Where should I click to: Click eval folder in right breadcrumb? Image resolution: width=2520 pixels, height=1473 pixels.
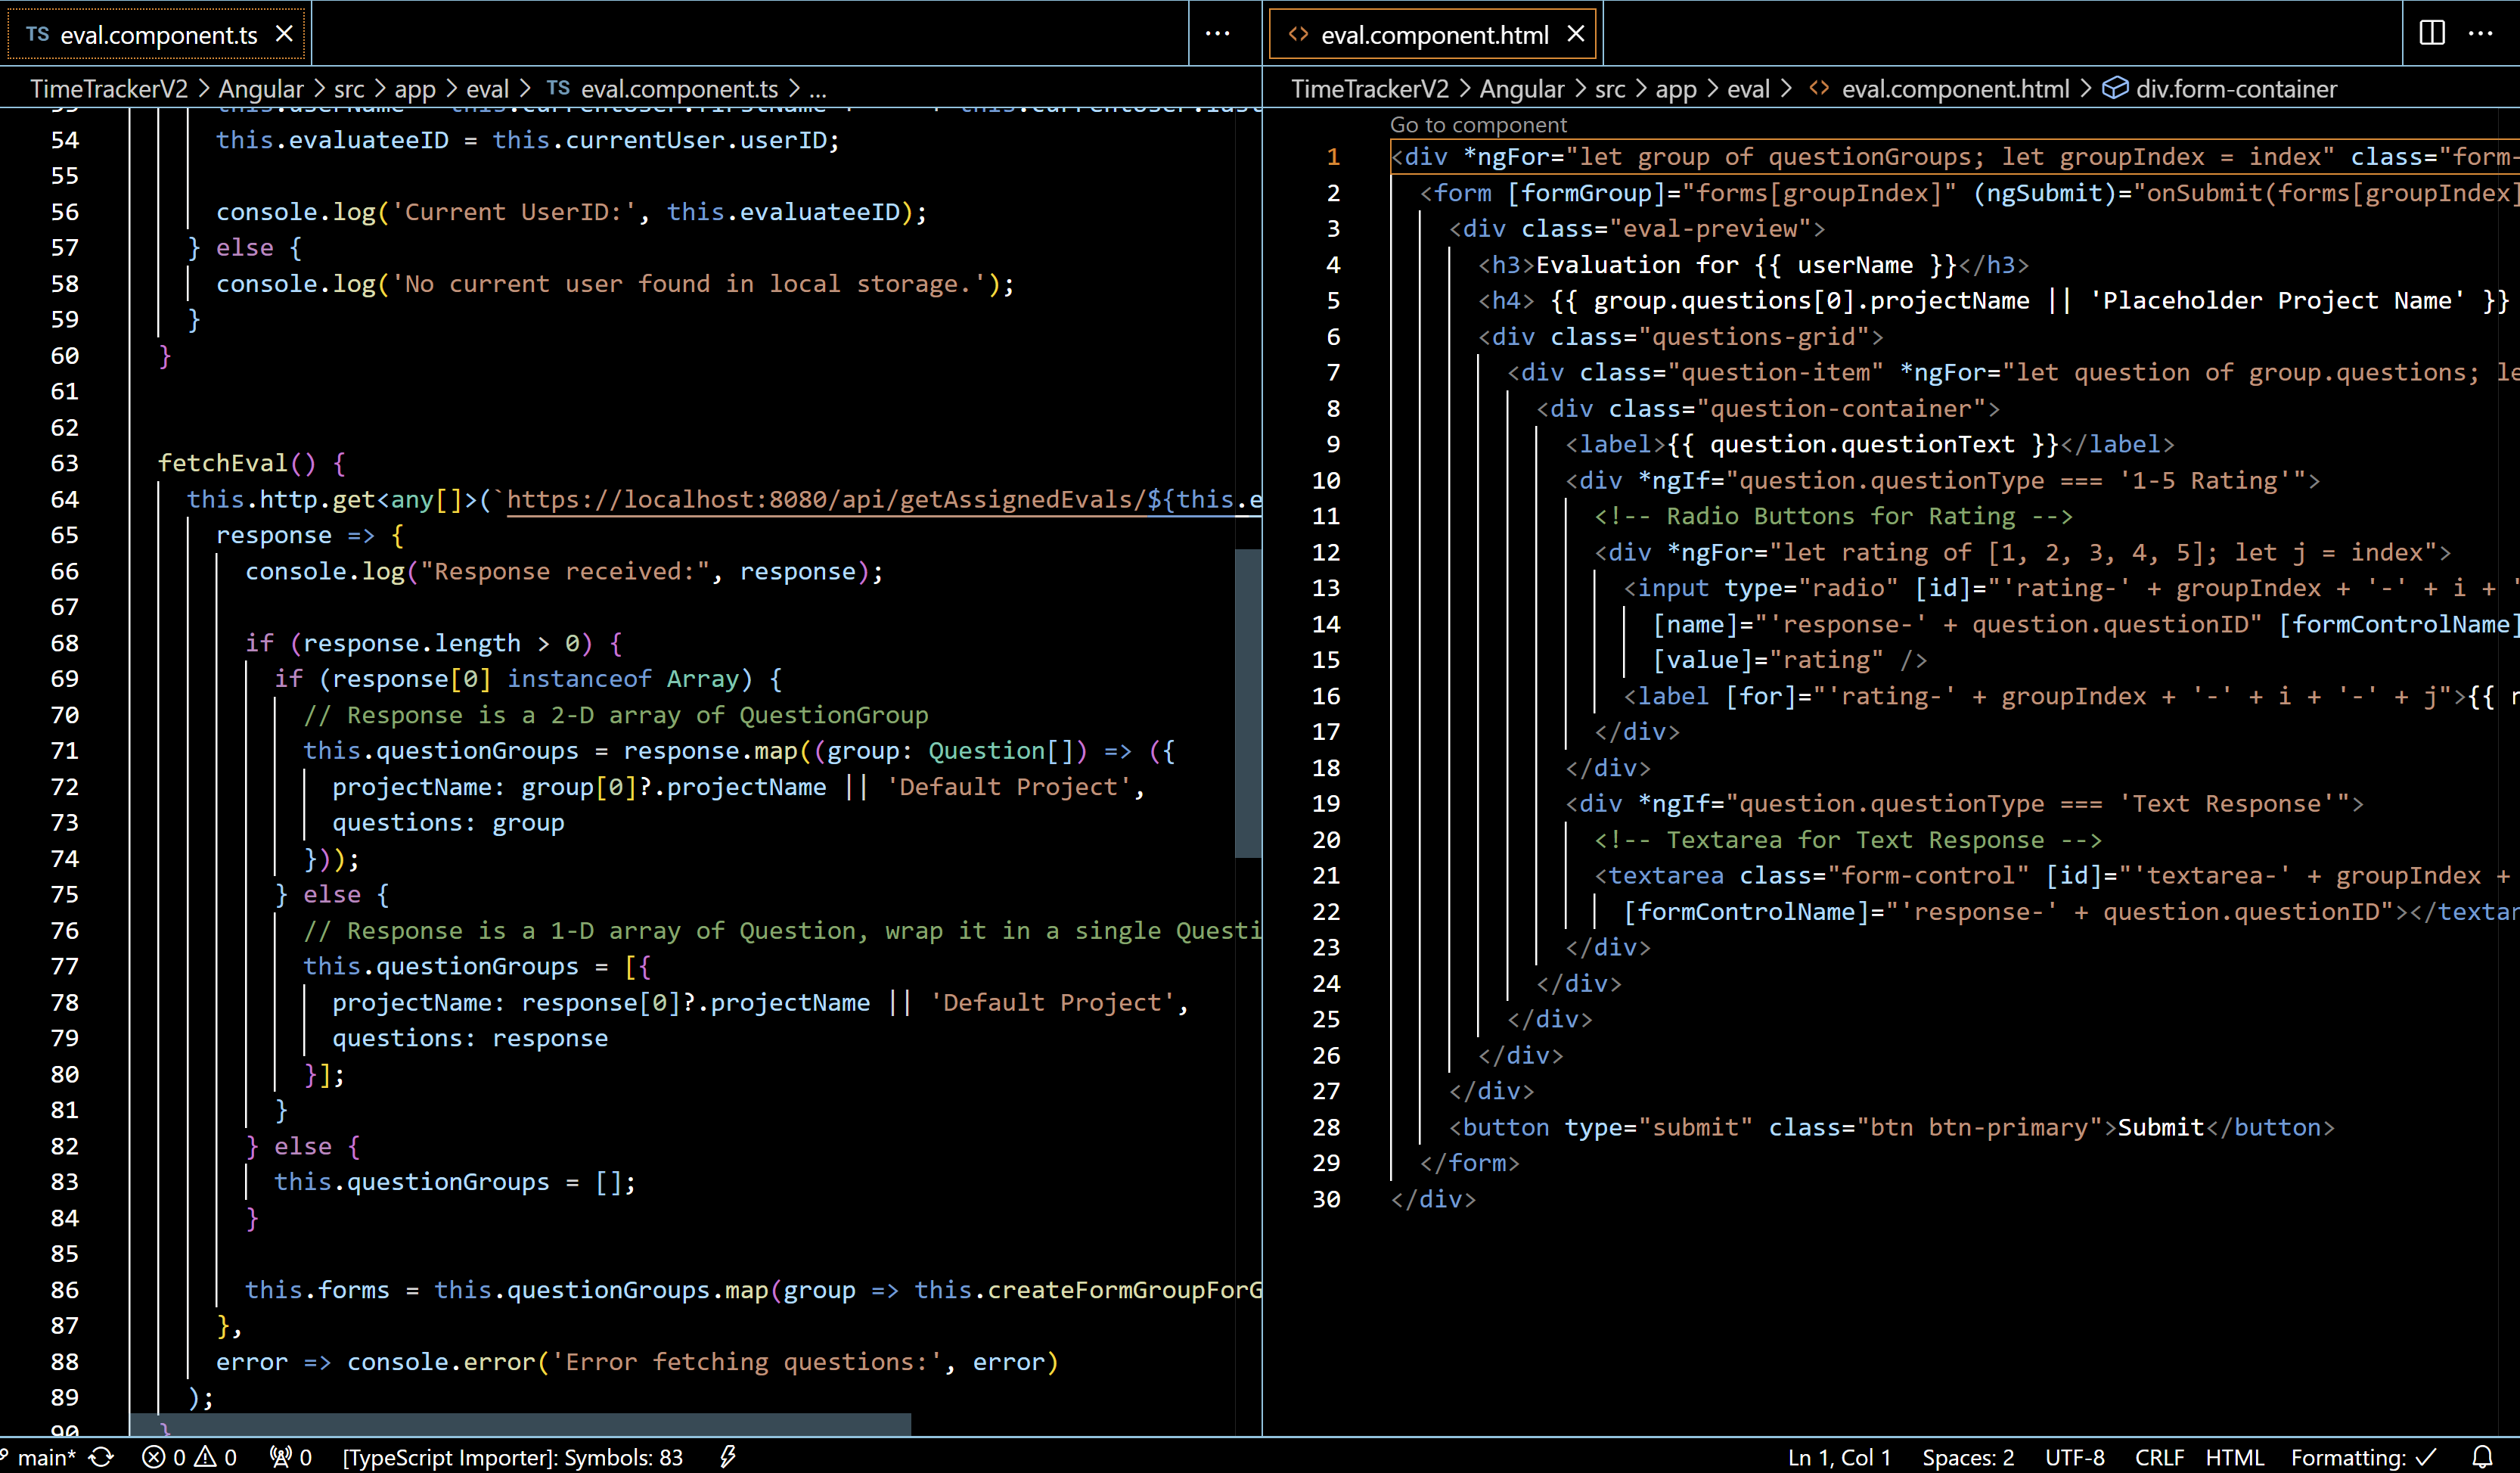coord(1748,89)
